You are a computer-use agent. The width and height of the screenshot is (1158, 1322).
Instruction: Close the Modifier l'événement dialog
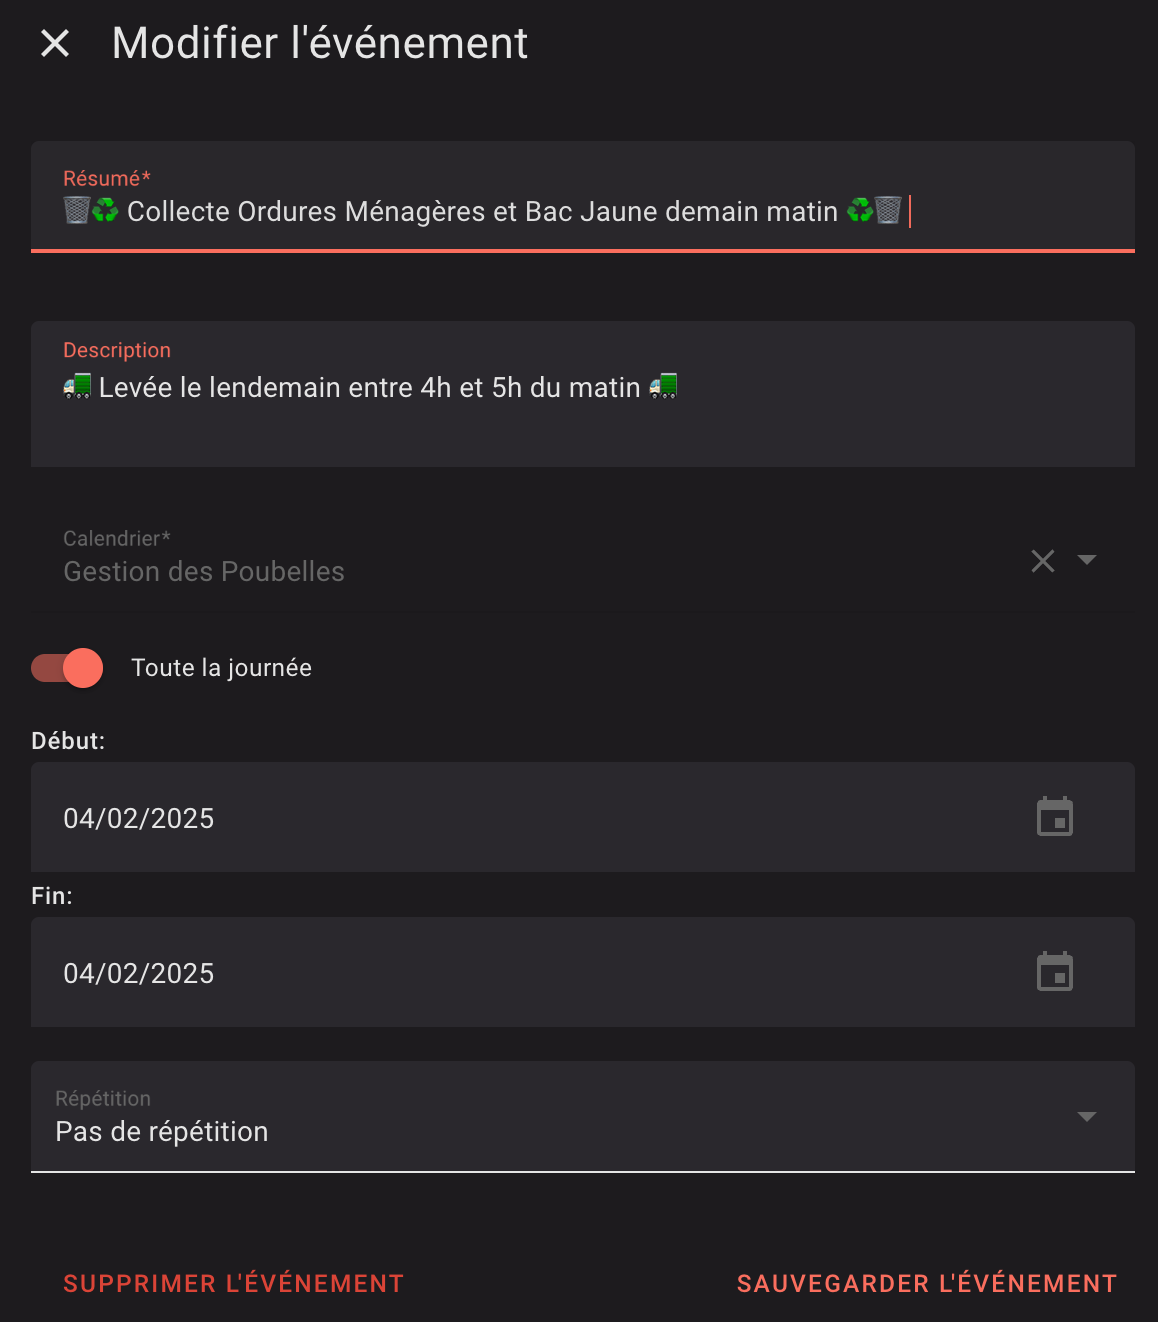coord(55,43)
